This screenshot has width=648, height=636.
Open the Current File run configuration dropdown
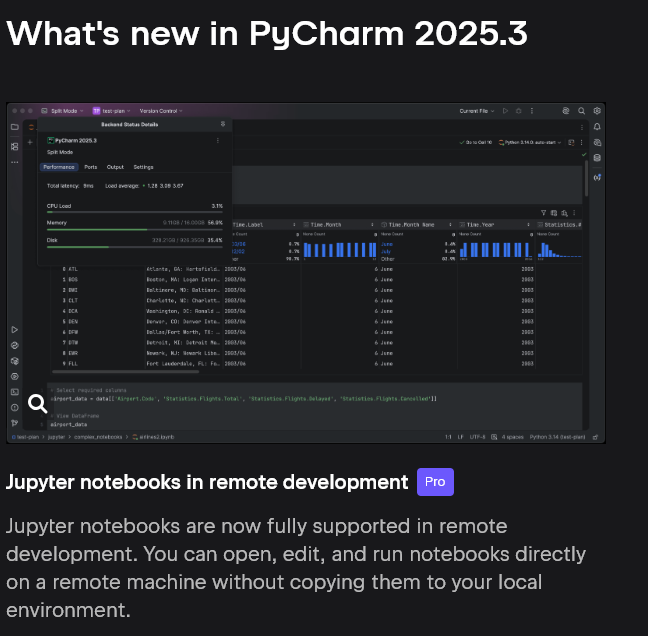pyautogui.click(x=476, y=111)
